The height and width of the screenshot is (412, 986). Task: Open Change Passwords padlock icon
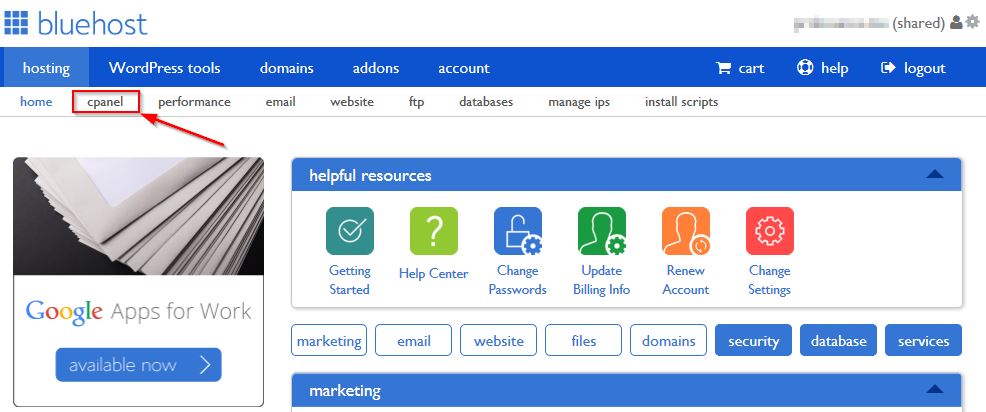point(518,231)
